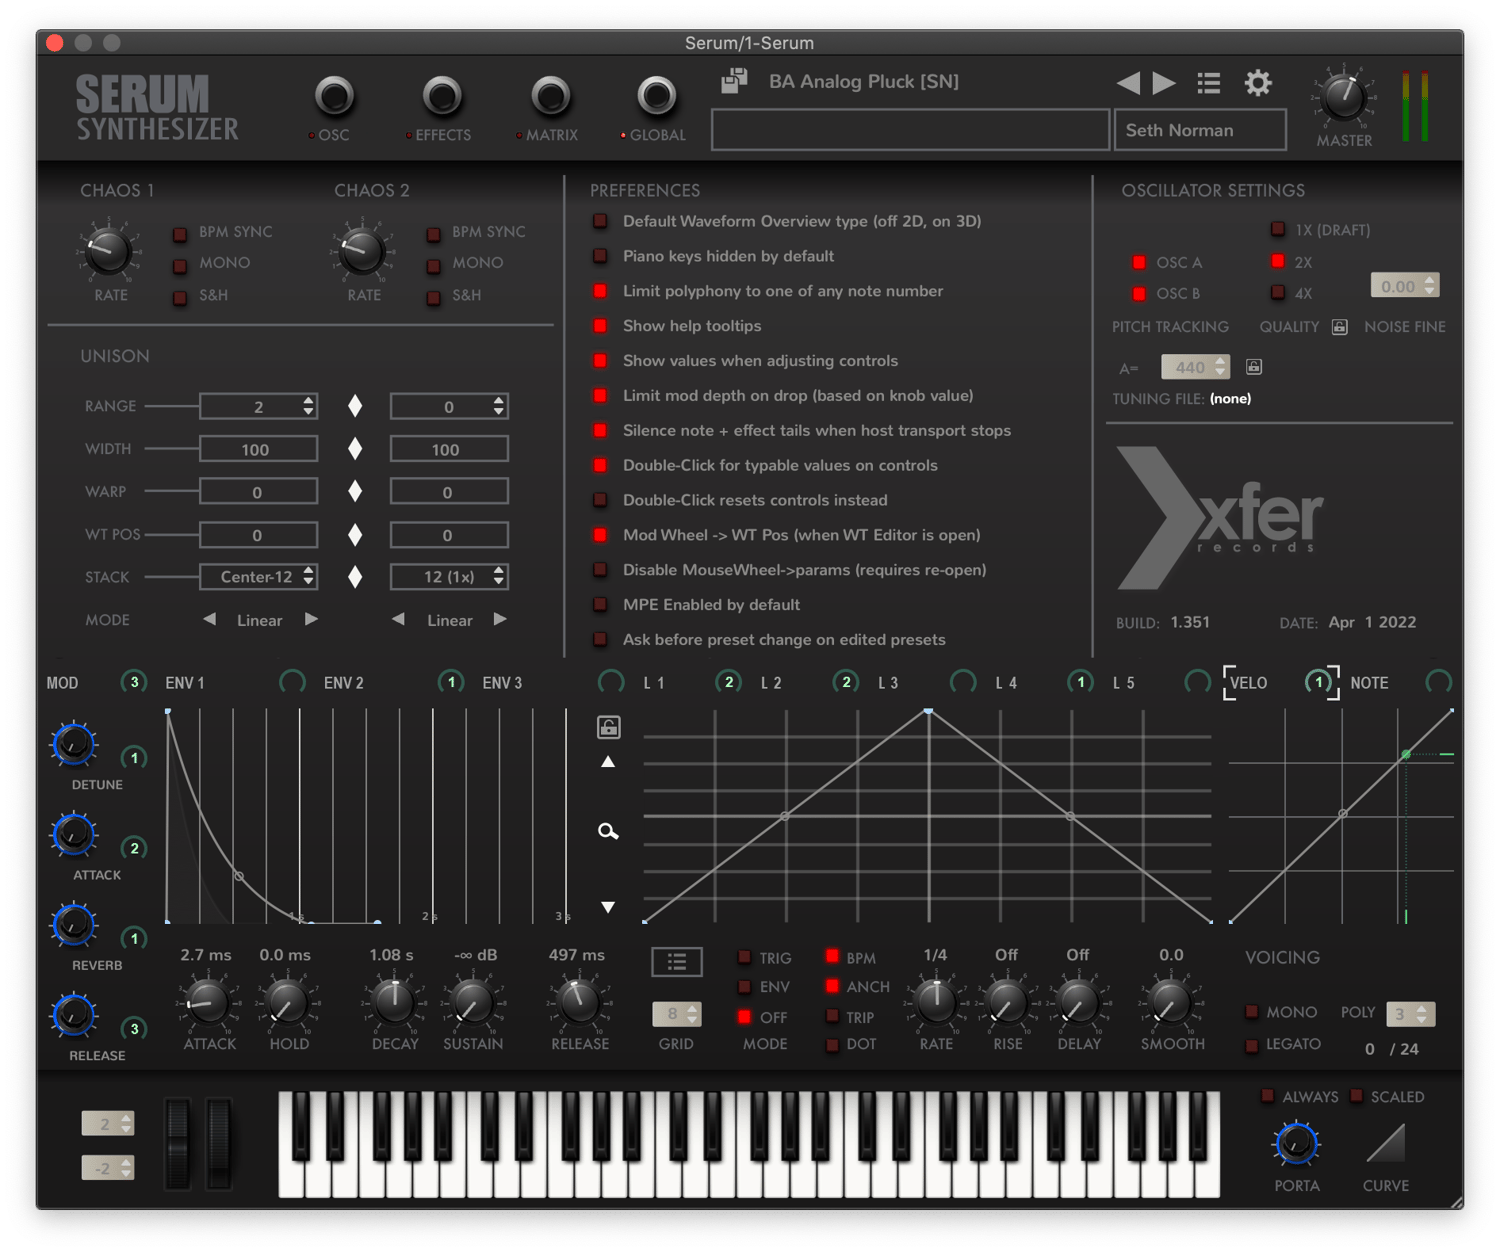Switch to the OSC tab
1500x1252 pixels.
click(334, 97)
